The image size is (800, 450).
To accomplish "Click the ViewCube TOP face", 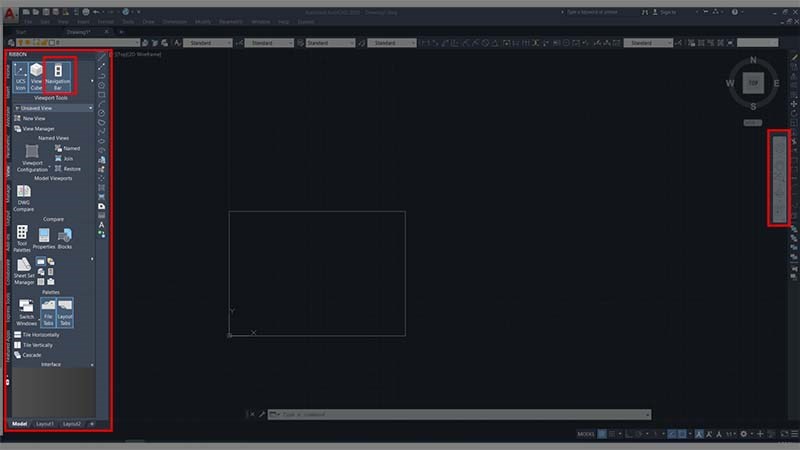I will point(753,83).
